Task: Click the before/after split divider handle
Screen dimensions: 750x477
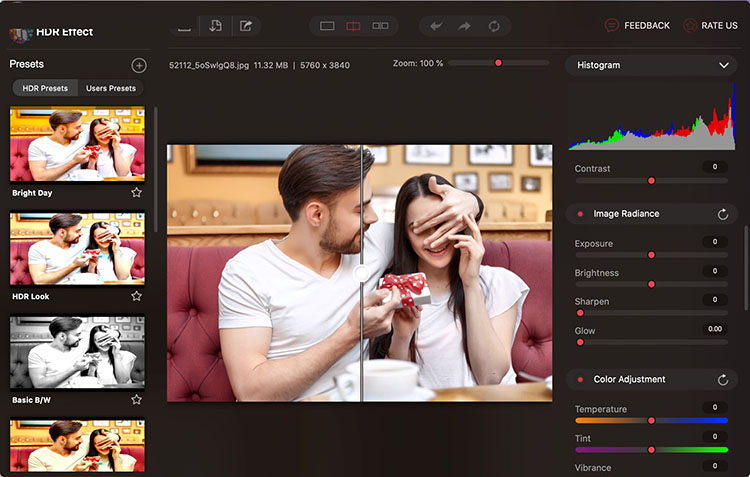Action: pos(361,273)
